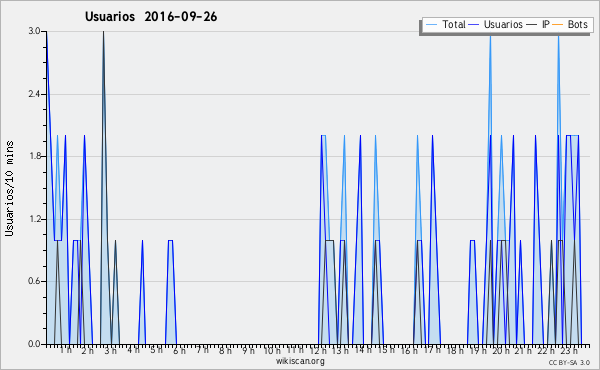This screenshot has width=600, height=370.
Task: Click the '17 h' x-axis label
Action: [x=432, y=350]
